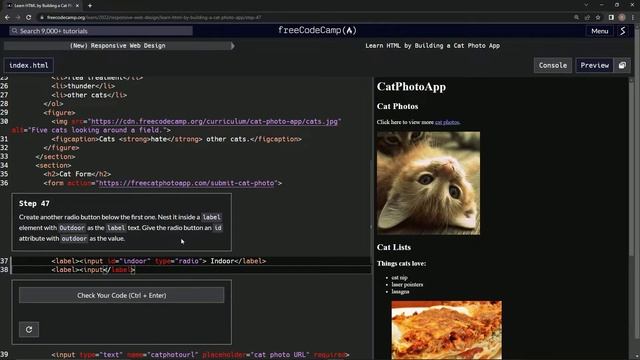Open the browser side panel icon
640x360 pixels.
click(611, 18)
